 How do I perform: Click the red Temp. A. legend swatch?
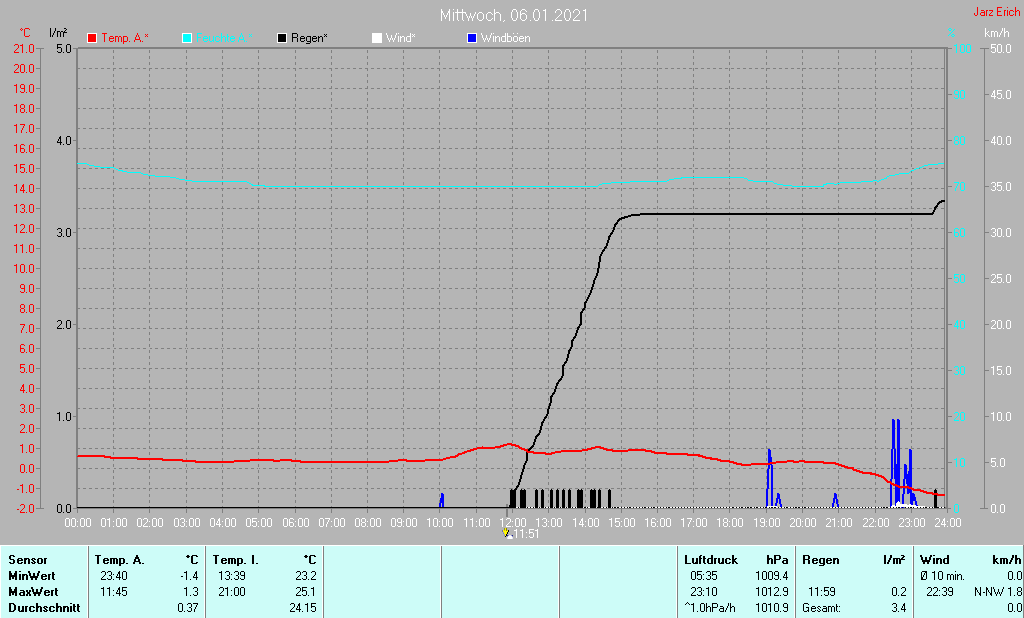92,39
